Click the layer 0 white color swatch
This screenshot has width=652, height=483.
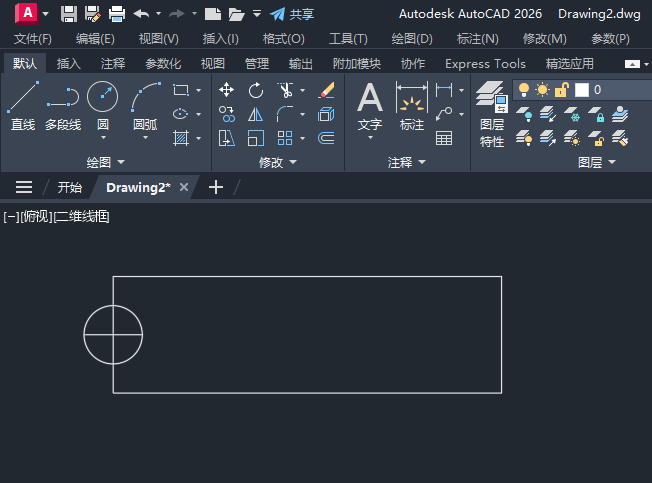click(582, 90)
